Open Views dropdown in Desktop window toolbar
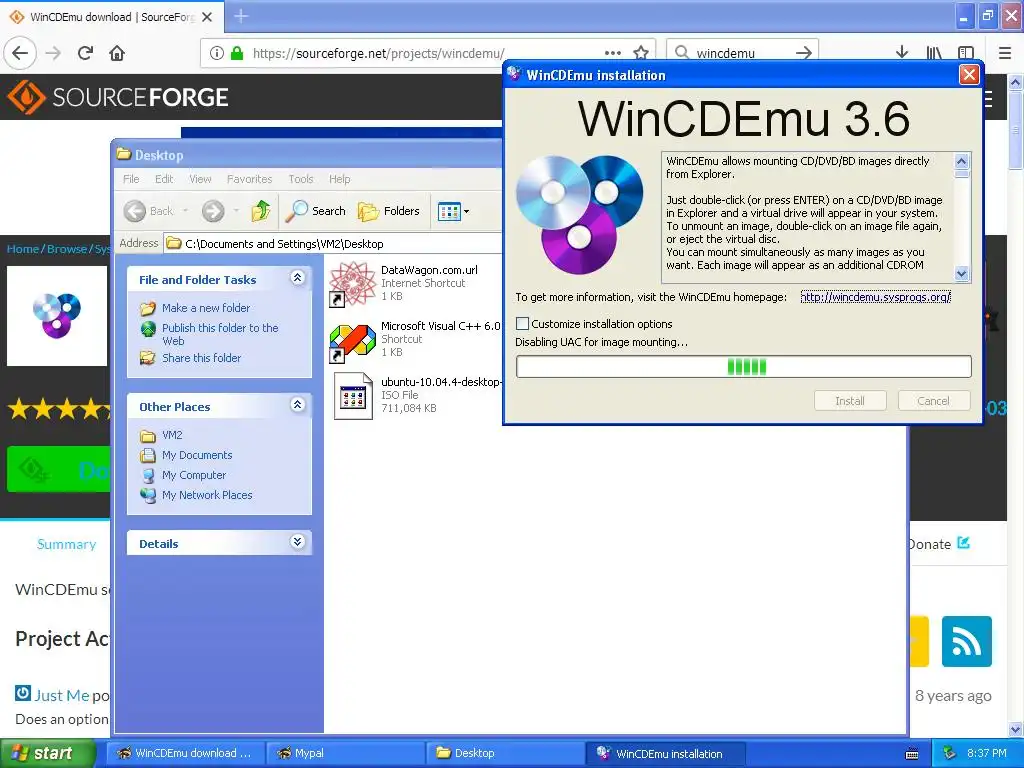The width and height of the screenshot is (1024, 768). 454,212
